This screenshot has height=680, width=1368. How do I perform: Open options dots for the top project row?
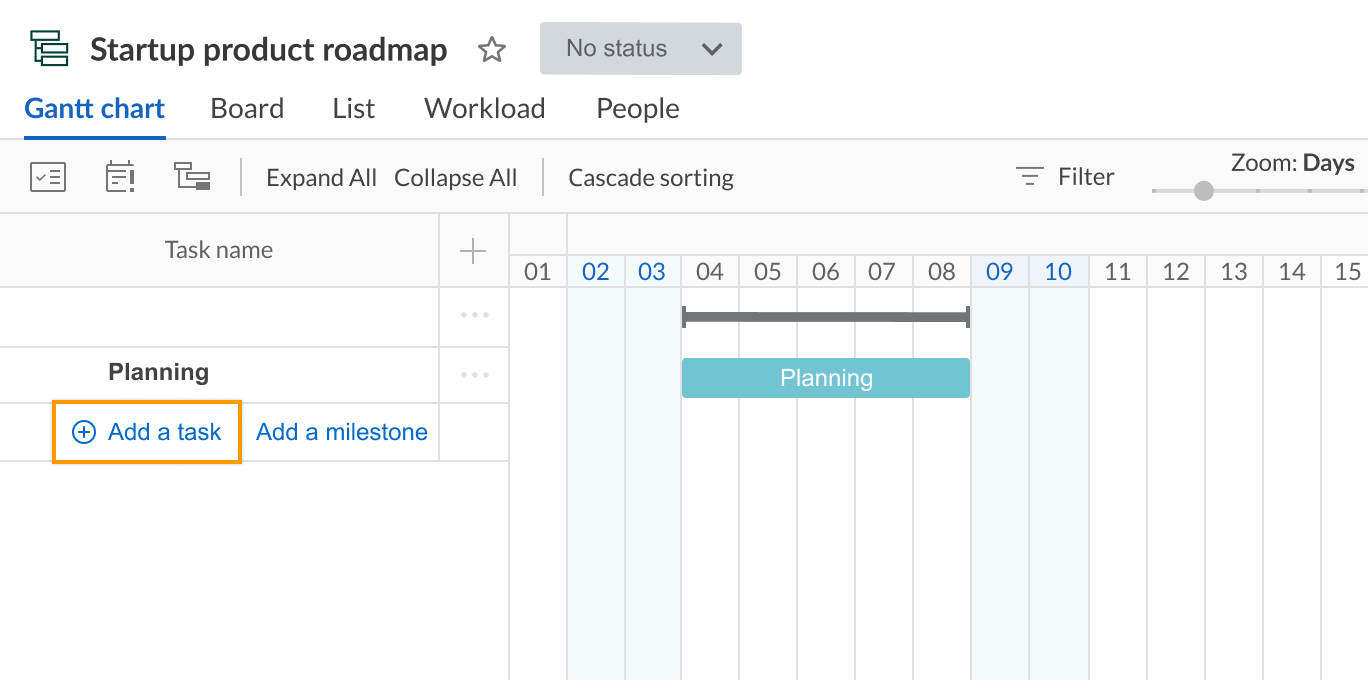pos(474,316)
